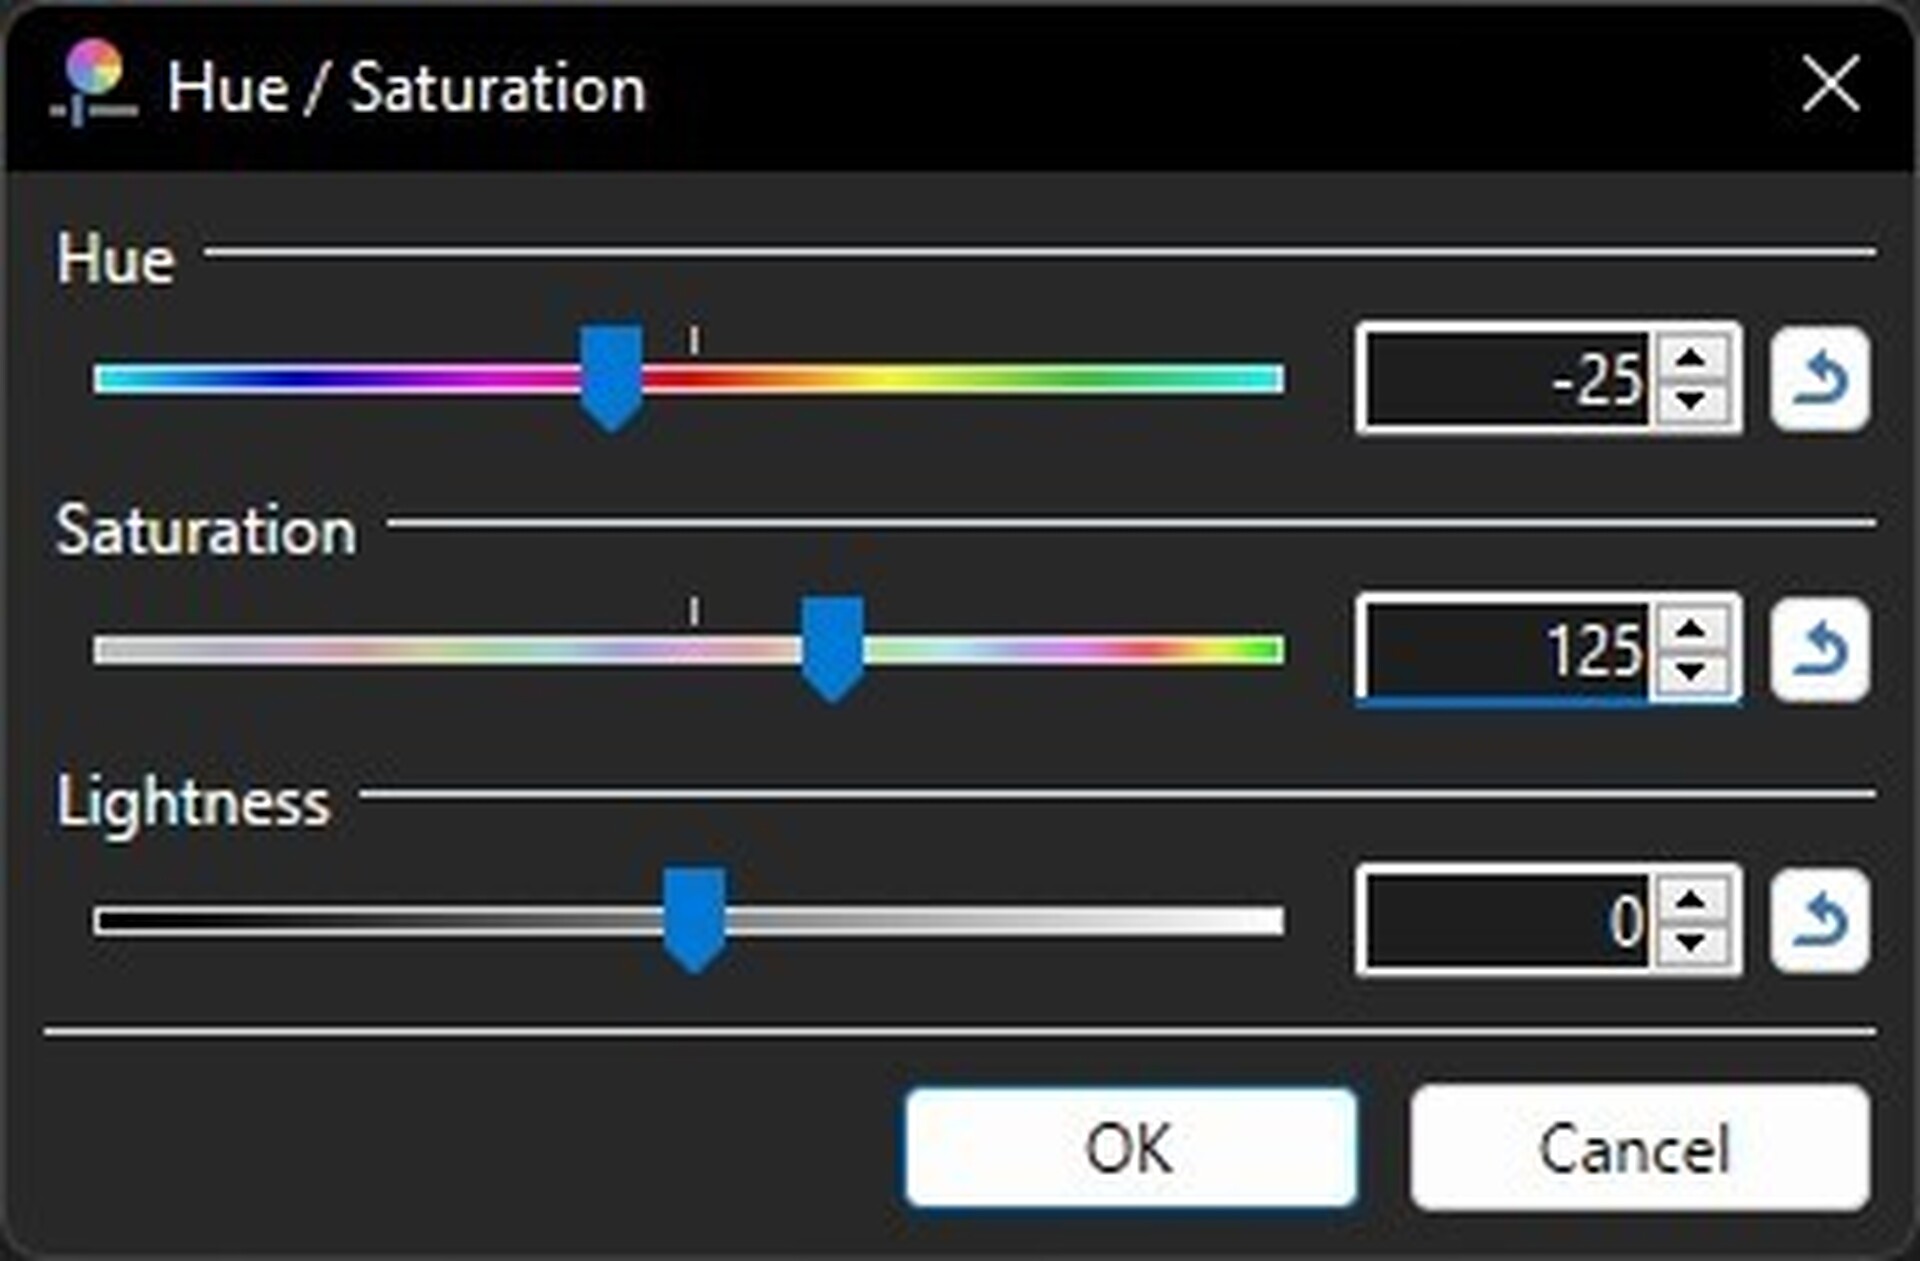Confirm changes with the OK button

pos(1130,1148)
